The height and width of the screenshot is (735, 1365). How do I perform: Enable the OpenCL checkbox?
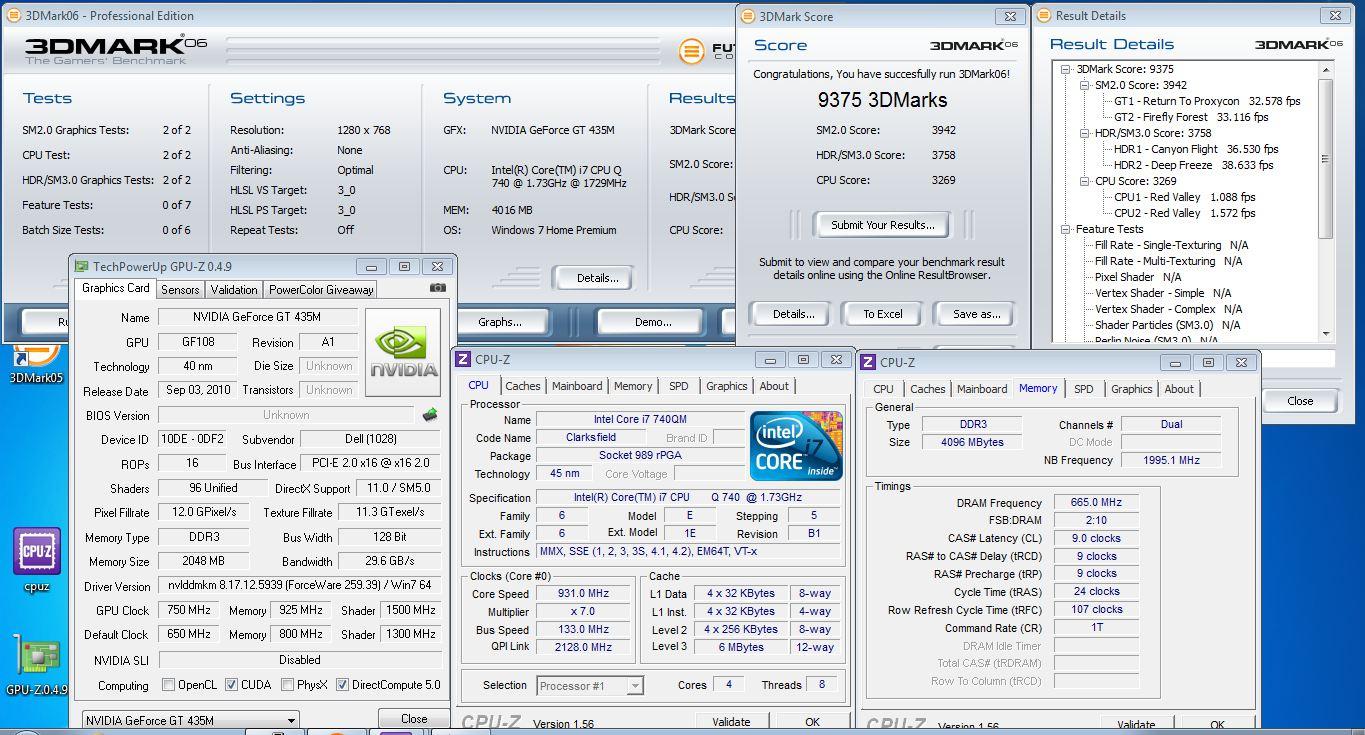pyautogui.click(x=169, y=685)
